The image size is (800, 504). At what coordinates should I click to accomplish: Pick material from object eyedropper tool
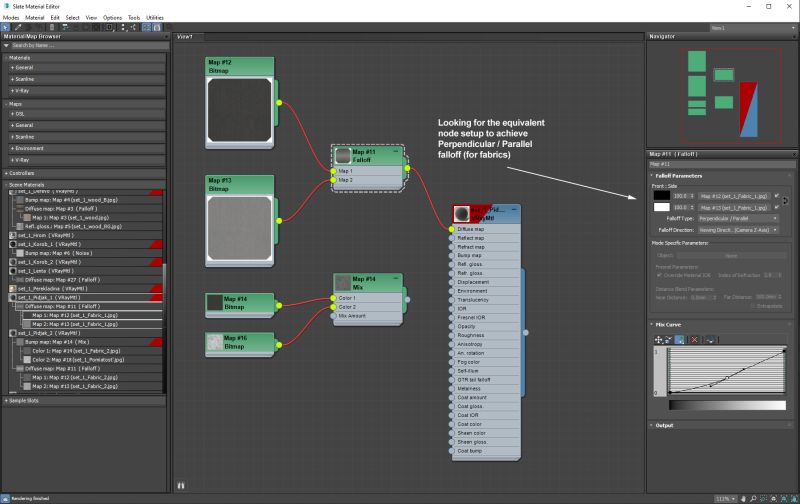pos(18,28)
